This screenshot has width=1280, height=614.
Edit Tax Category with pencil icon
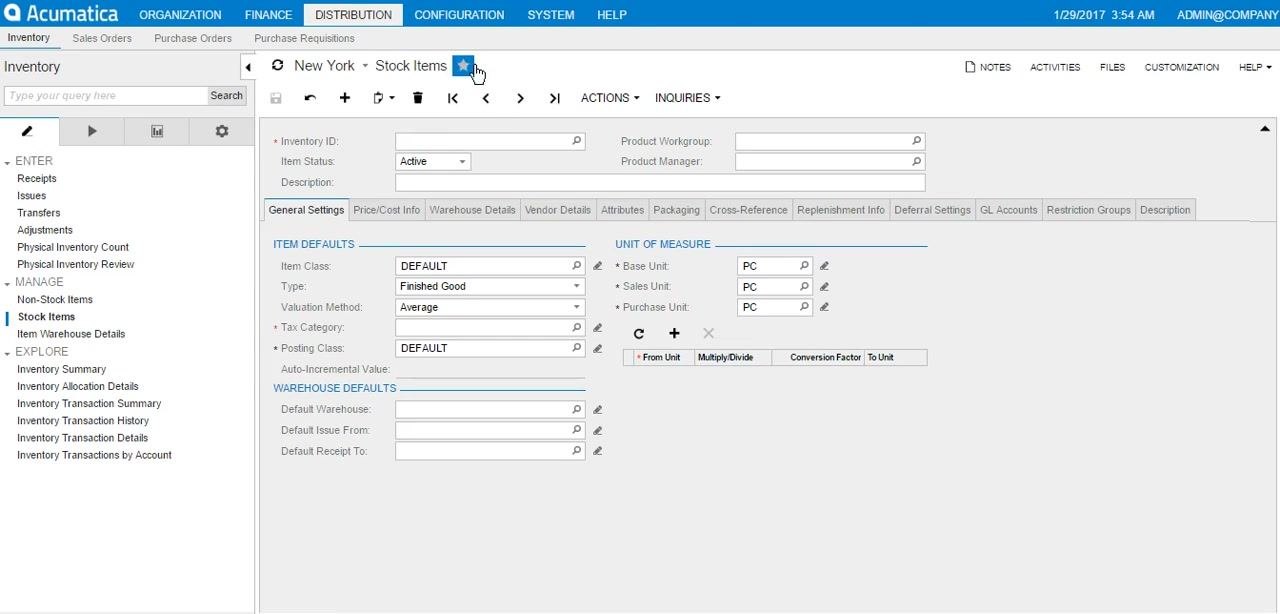(598, 327)
